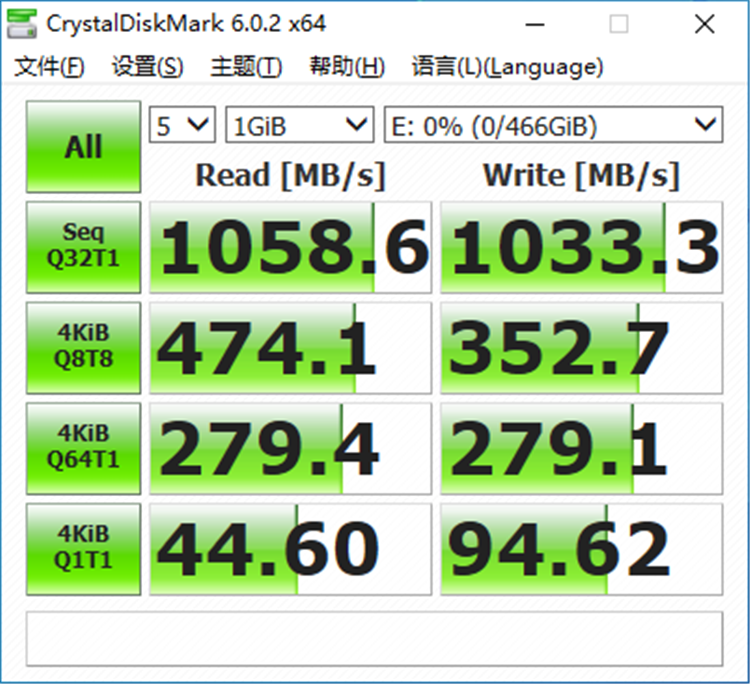Click the Seq Q32T1 read result 1058.6

click(291, 247)
